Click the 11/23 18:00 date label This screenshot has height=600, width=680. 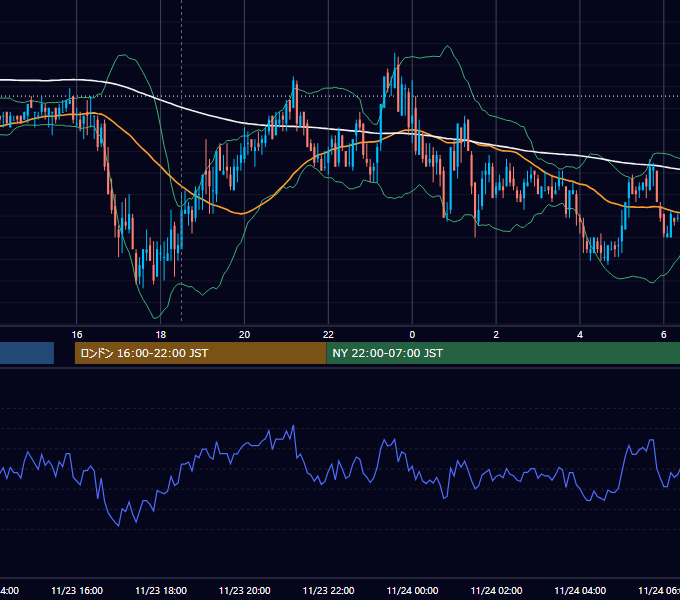[x=161, y=590]
